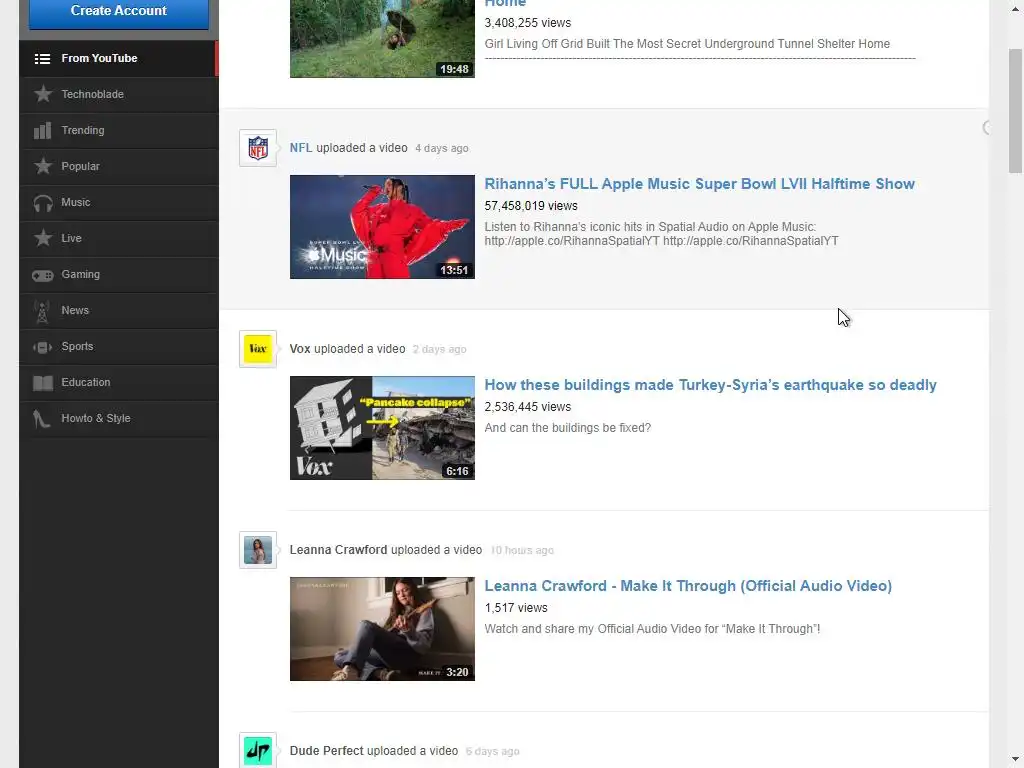Click the Popular star icon
The image size is (1024, 768).
[43, 166]
